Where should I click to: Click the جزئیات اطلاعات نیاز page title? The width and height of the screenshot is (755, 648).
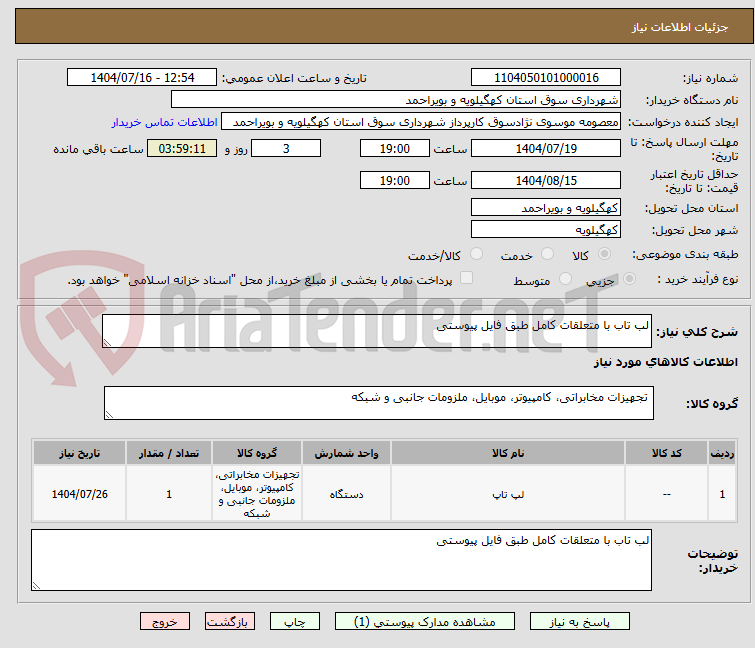(679, 27)
